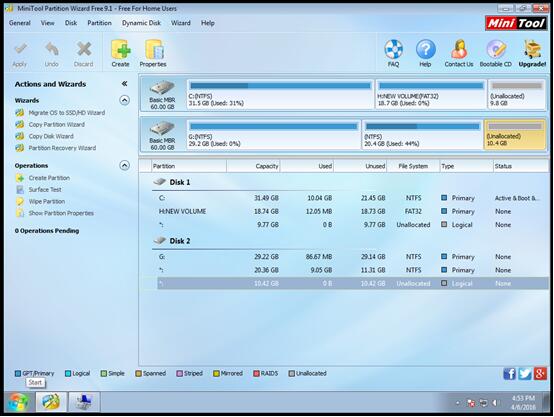Select the first Basic MBR disk icon

coord(162,88)
